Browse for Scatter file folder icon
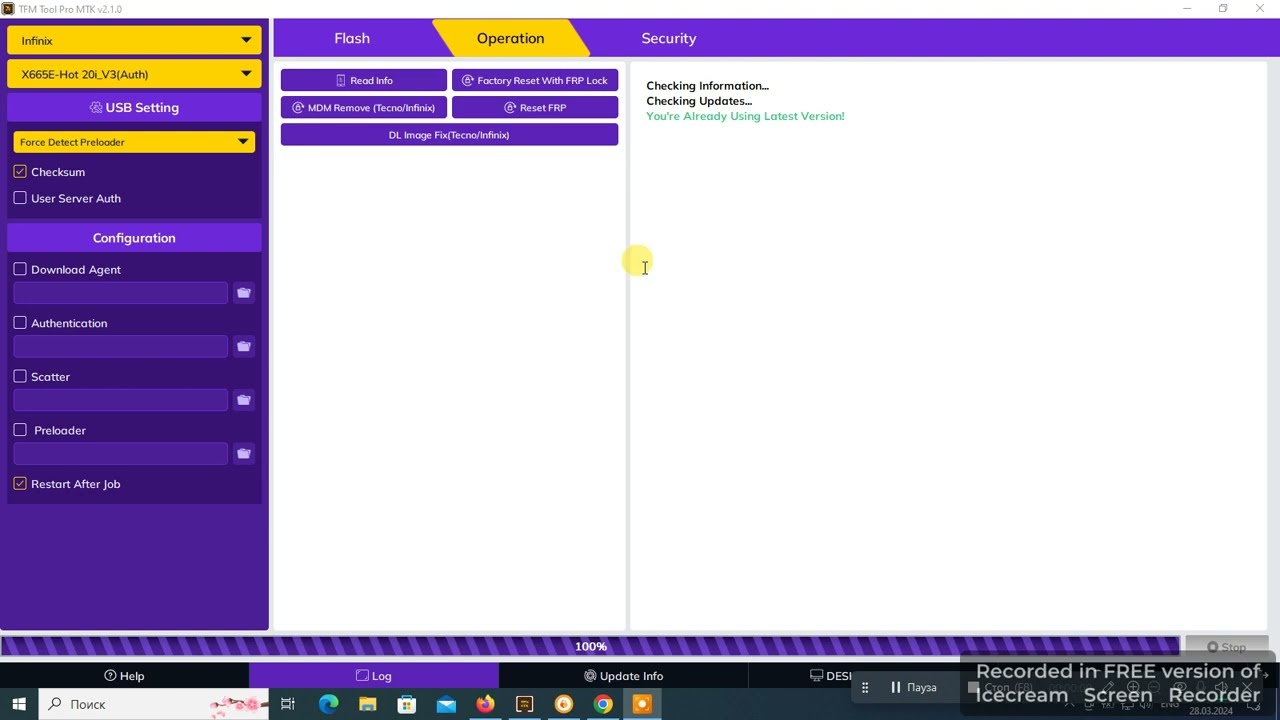Image resolution: width=1280 pixels, height=720 pixels. pos(243,400)
